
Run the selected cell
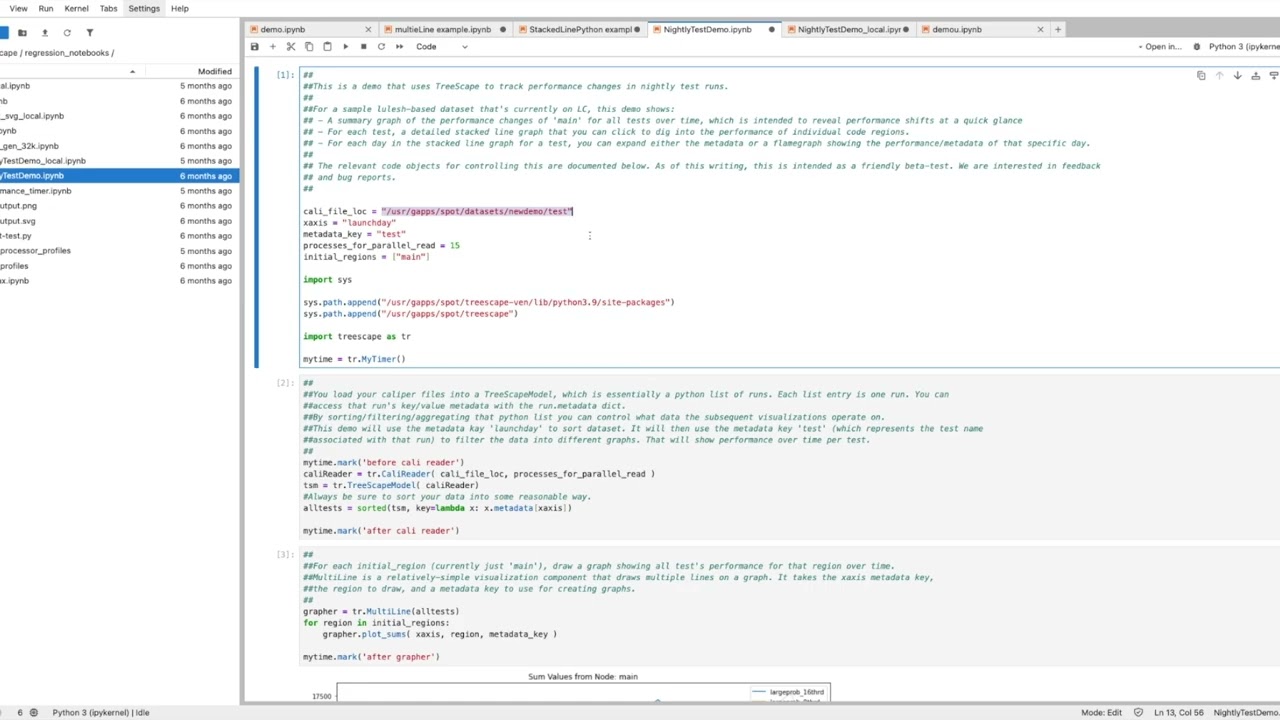[345, 47]
